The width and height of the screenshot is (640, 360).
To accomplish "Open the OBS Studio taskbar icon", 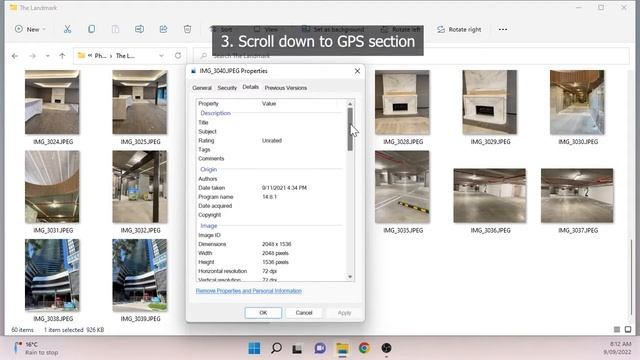I will (386, 348).
